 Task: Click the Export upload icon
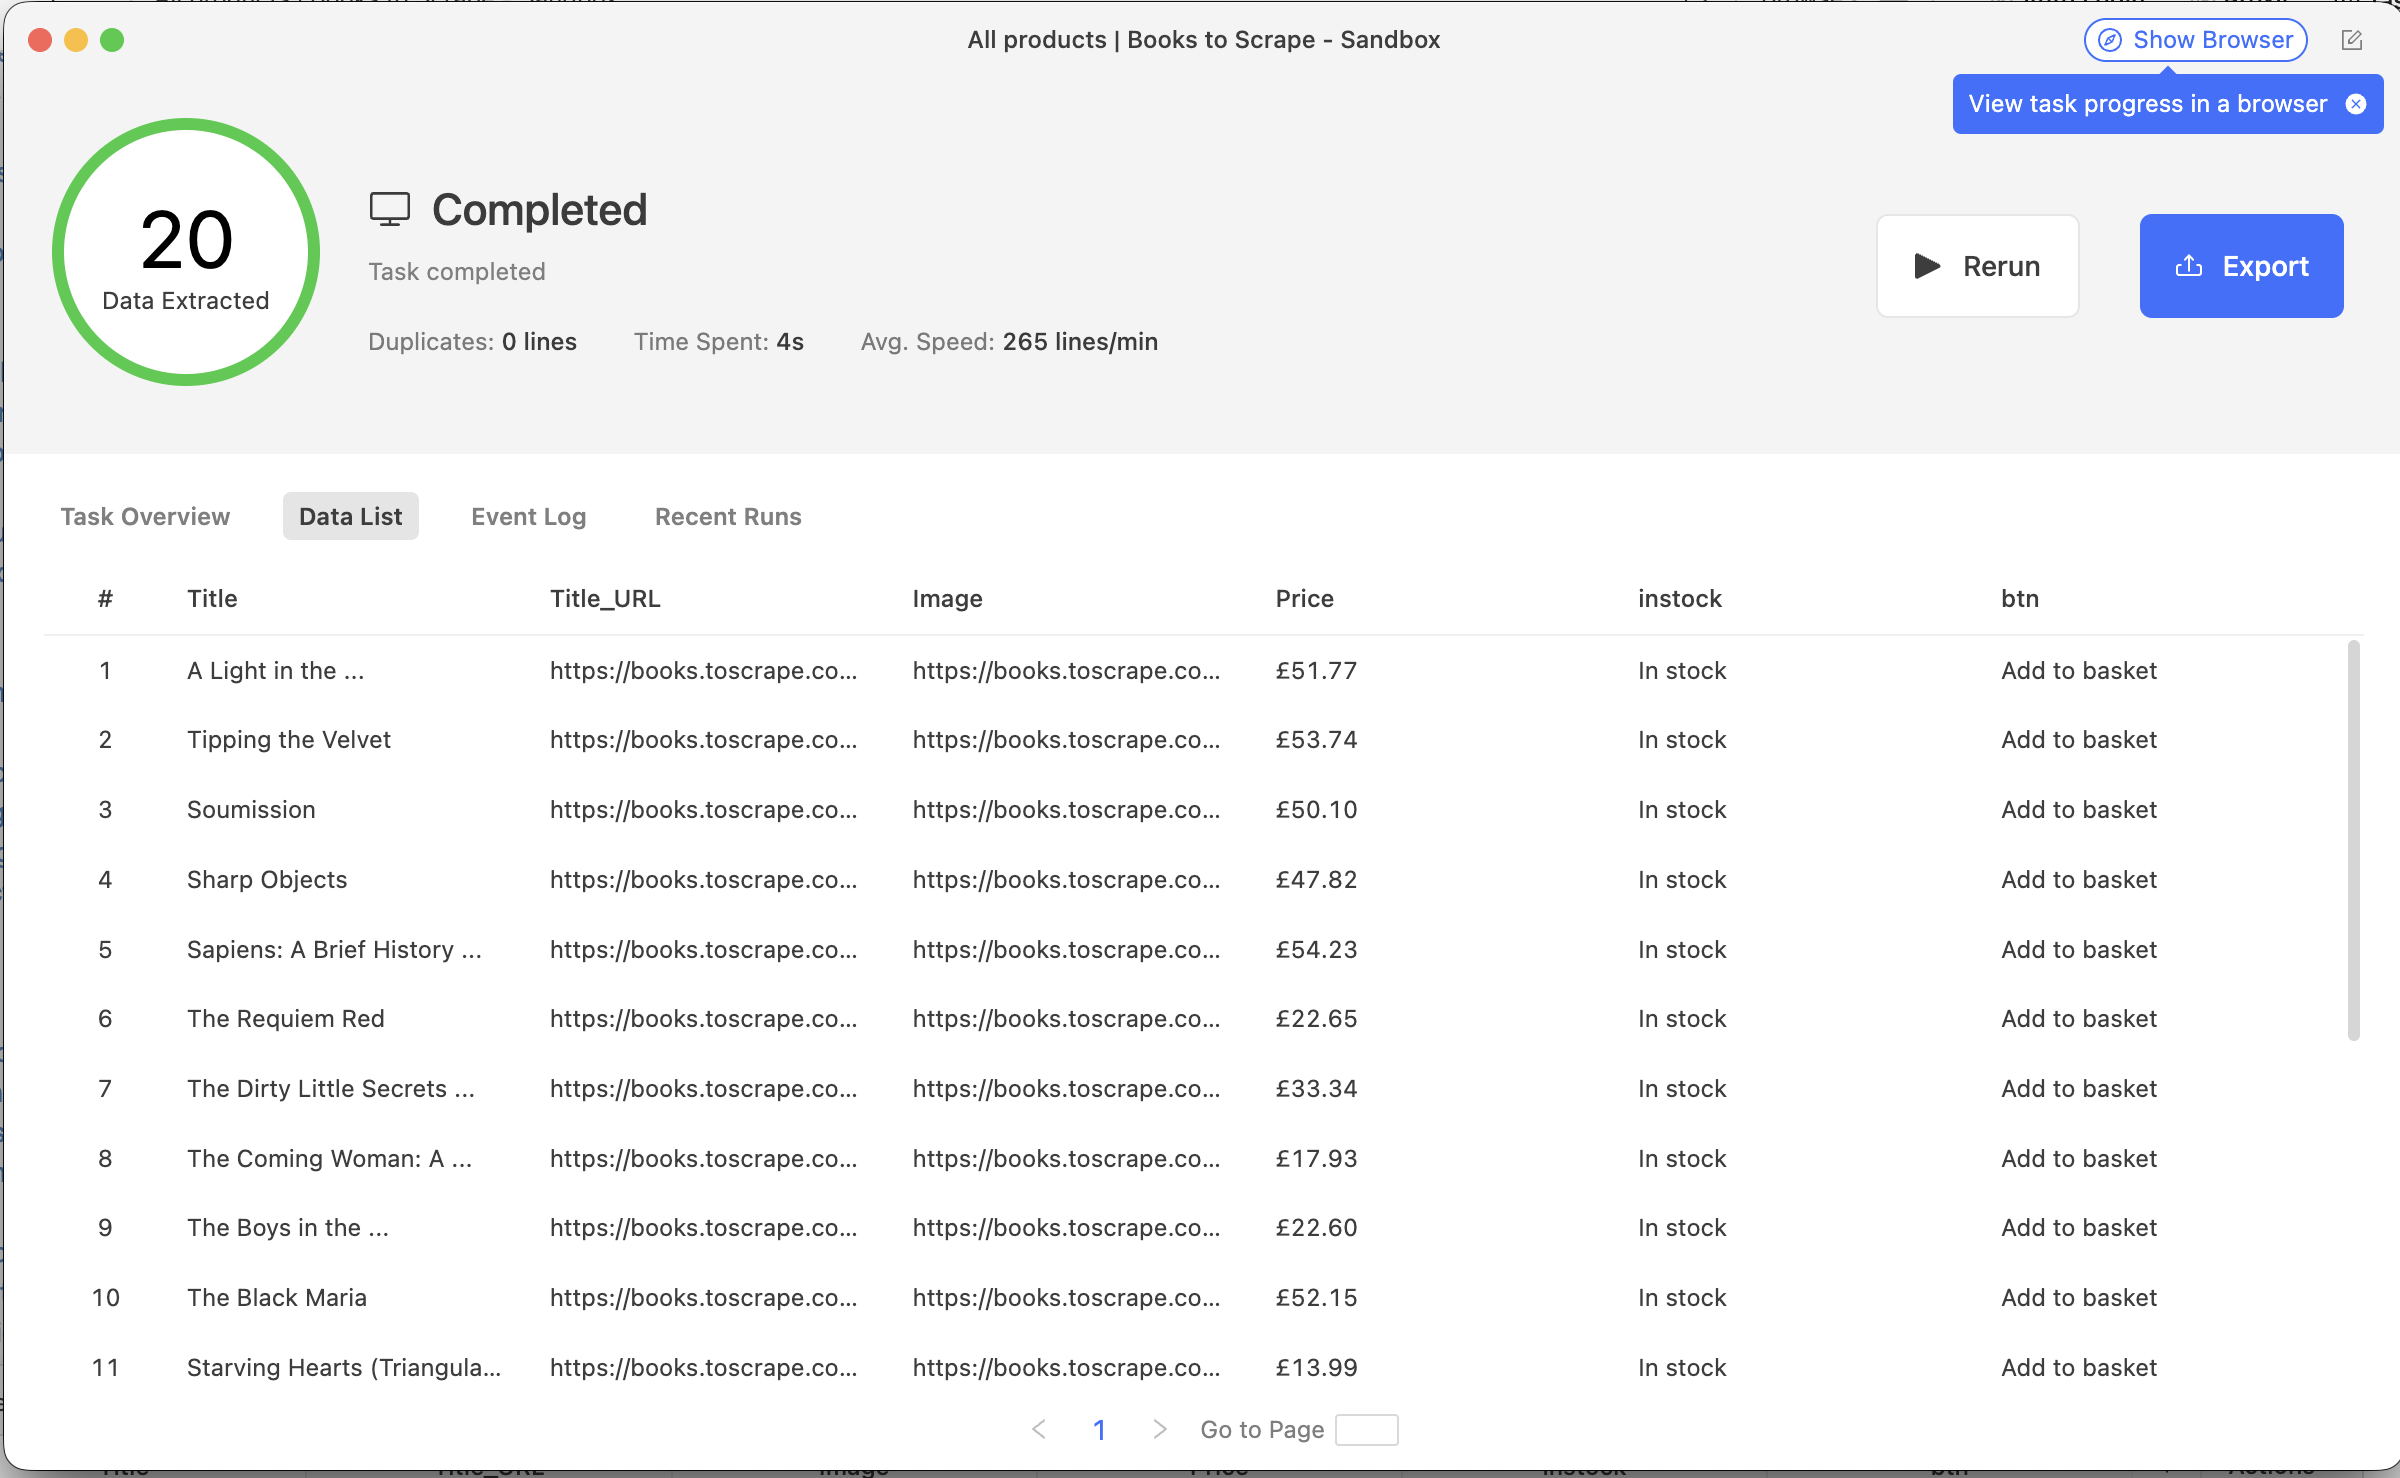pos(2188,266)
